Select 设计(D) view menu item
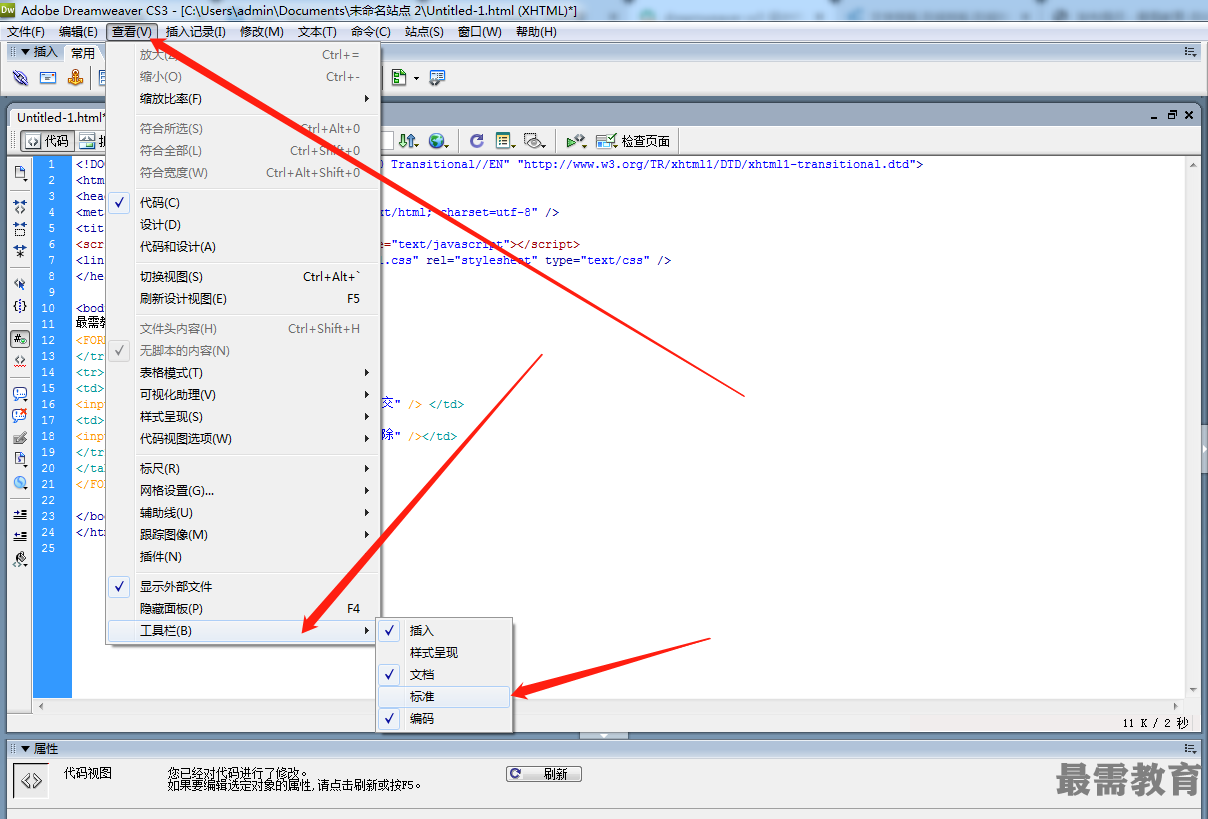Screen dimensions: 1208x819 click(x=243, y=224)
